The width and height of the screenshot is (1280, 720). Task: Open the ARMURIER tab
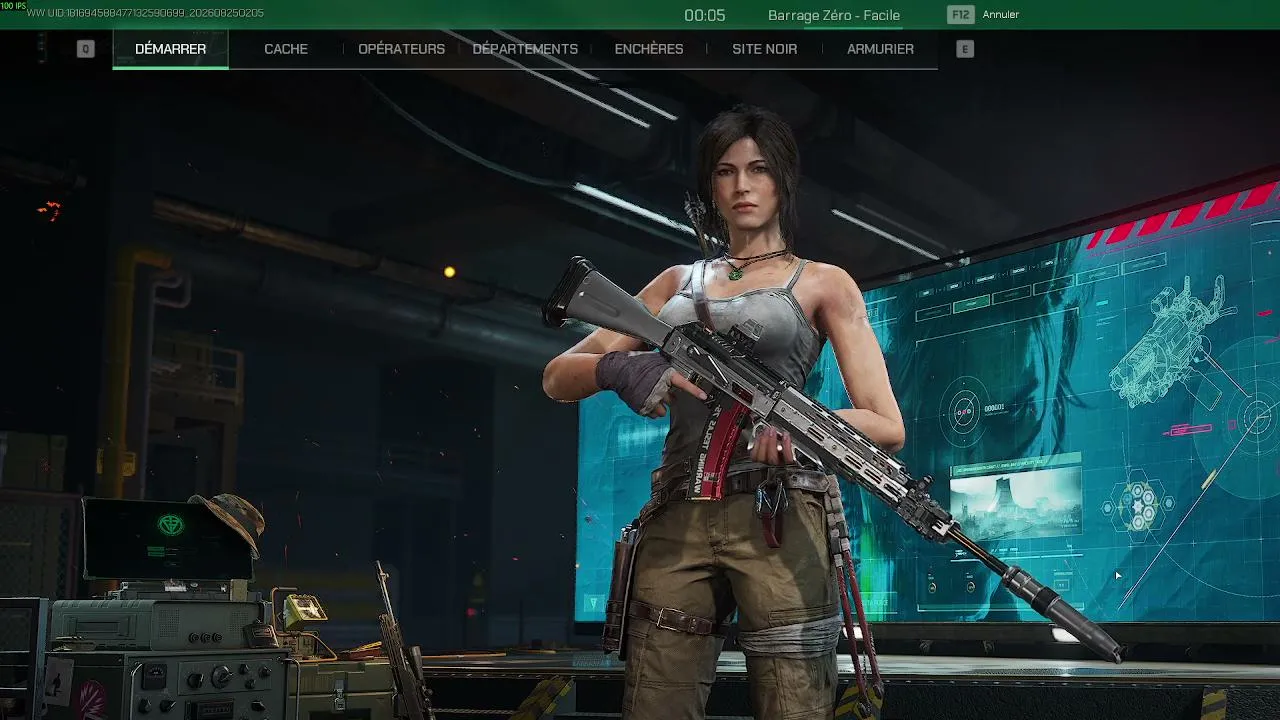click(880, 49)
